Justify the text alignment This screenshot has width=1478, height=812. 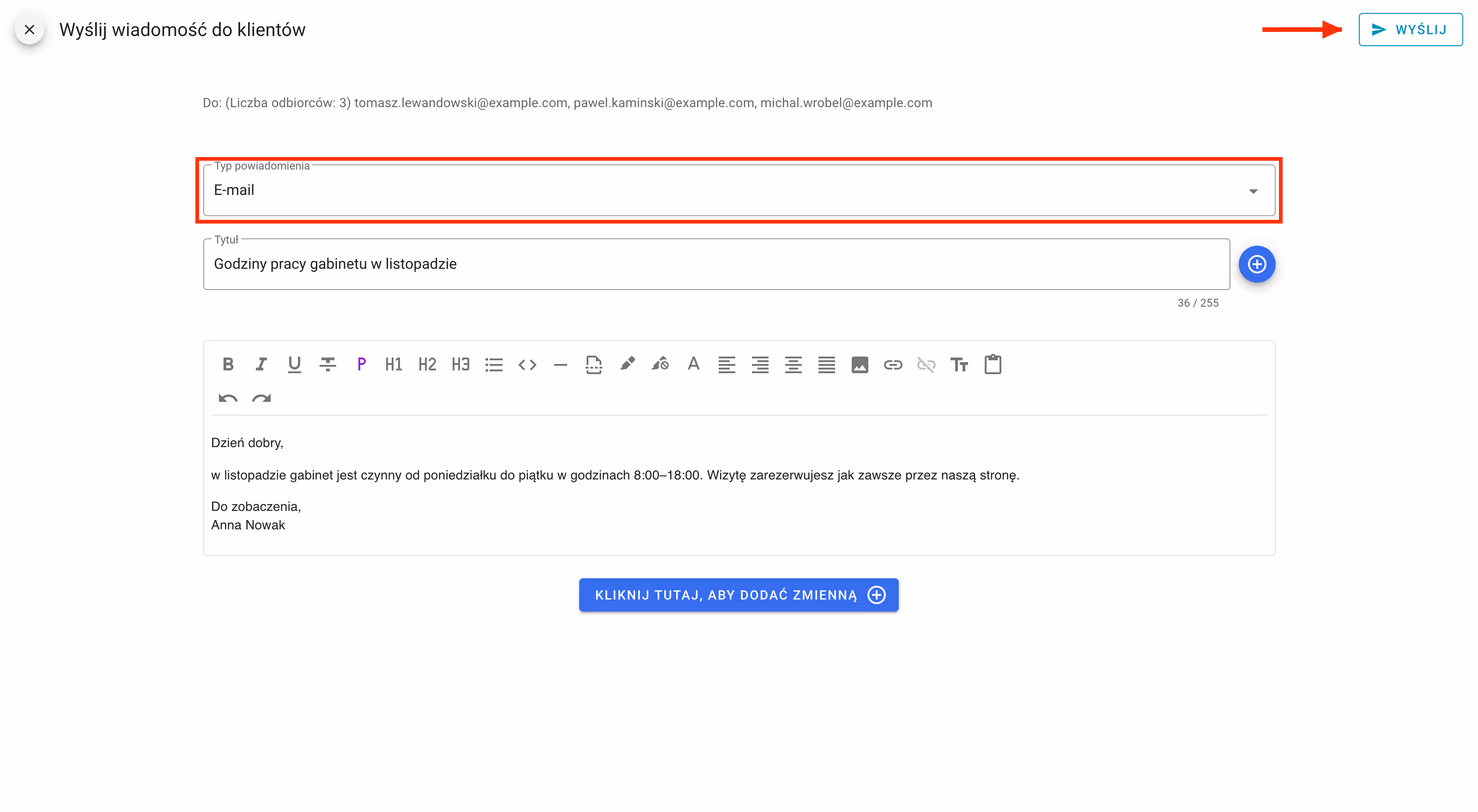(x=826, y=365)
